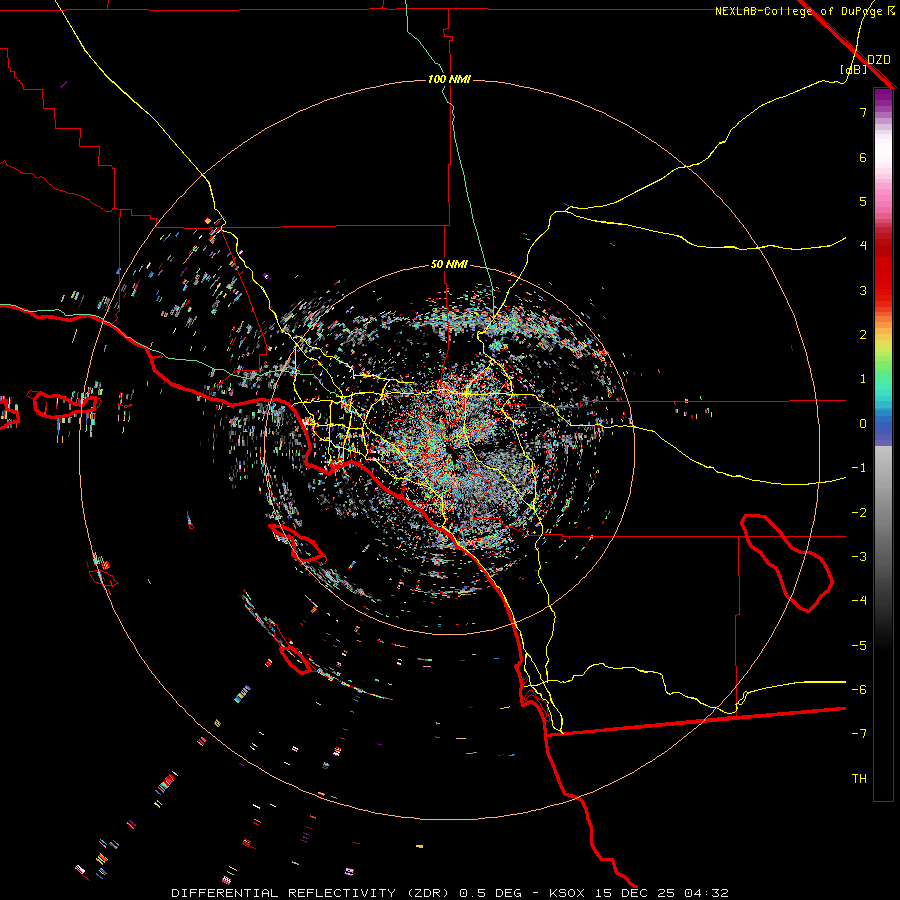Click the 5 value on the color scale
This screenshot has width=900, height=900.
pos(863,201)
